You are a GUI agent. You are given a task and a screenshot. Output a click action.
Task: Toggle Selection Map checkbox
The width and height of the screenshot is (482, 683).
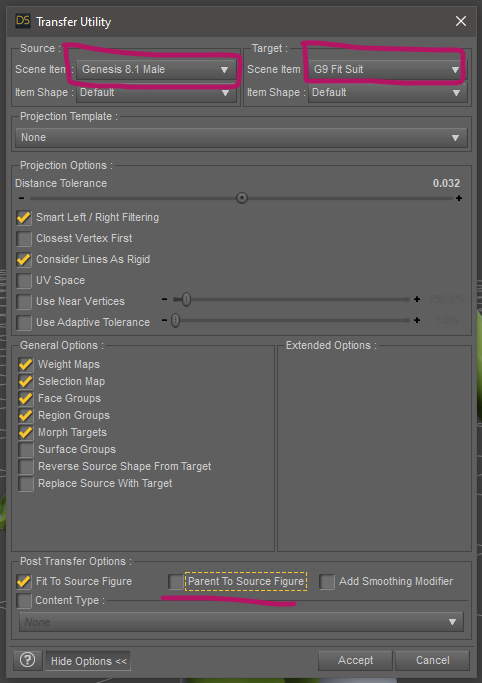click(26, 381)
